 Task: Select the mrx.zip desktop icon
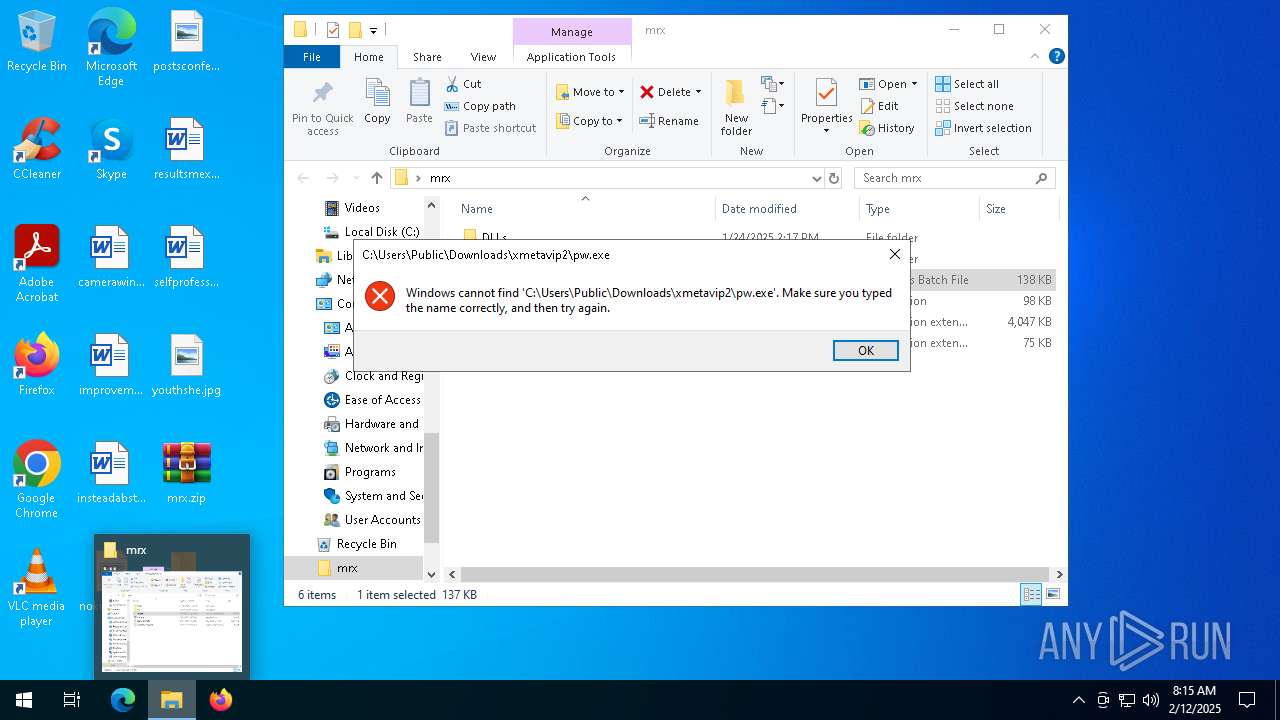[x=186, y=473]
